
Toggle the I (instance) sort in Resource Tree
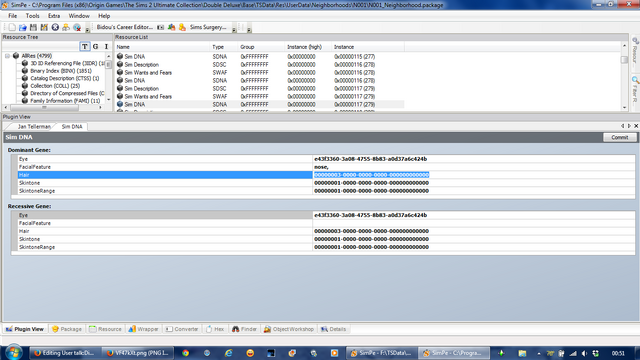pos(106,47)
